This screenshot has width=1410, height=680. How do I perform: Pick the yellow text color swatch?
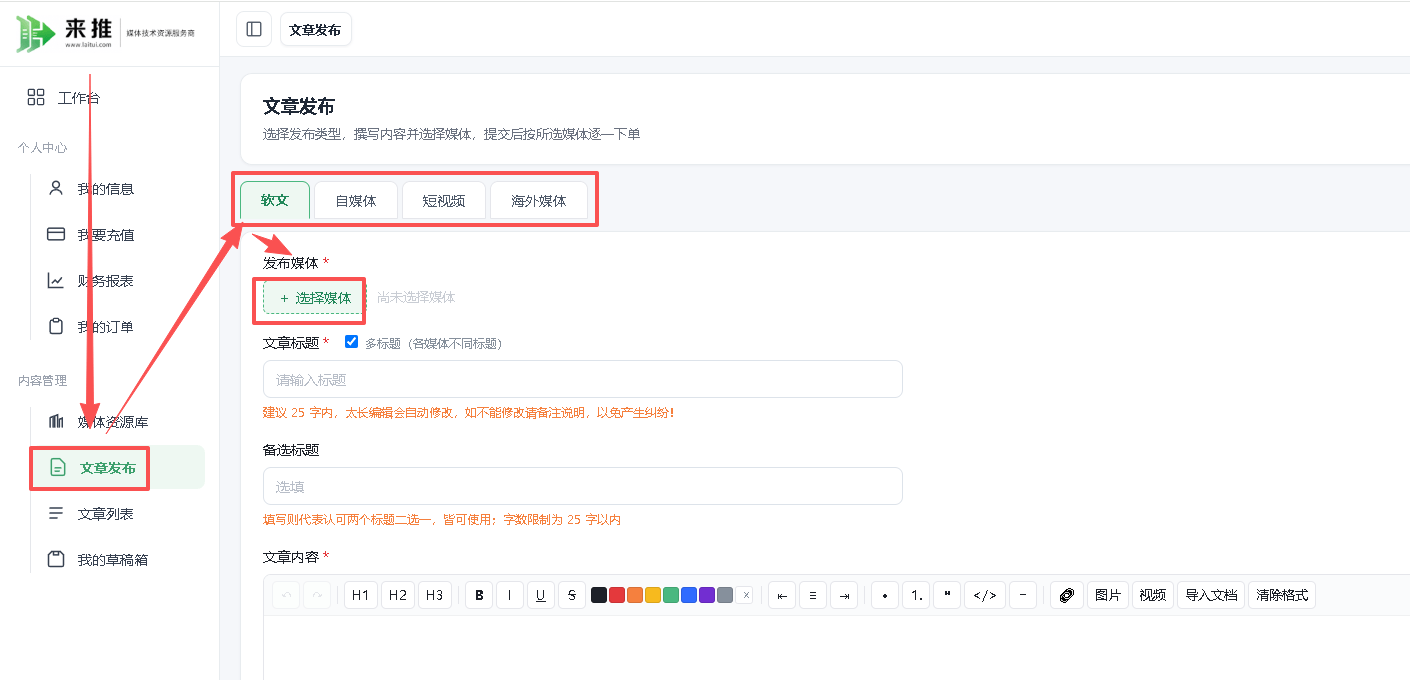click(x=653, y=595)
